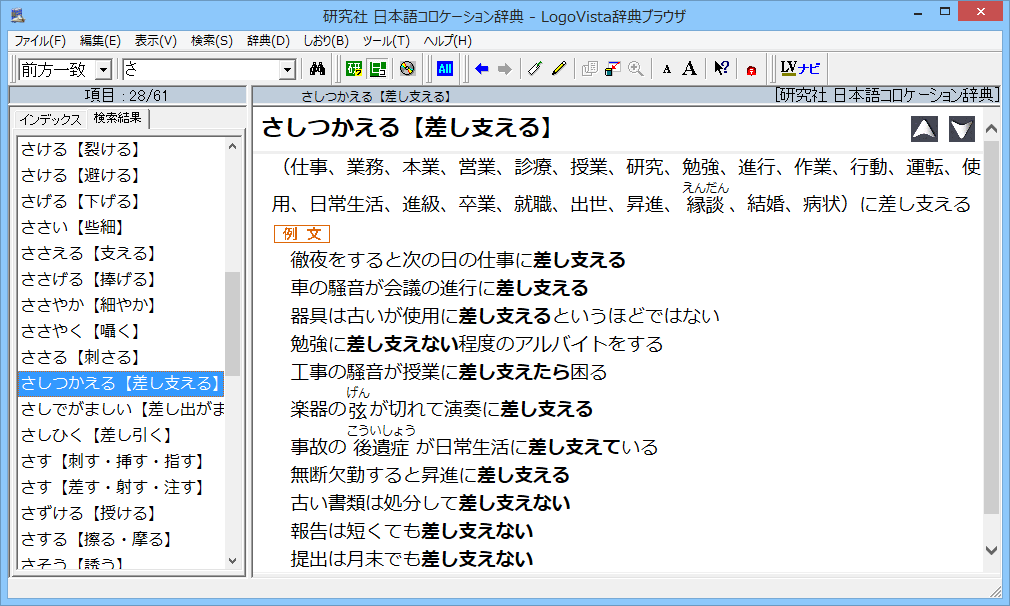Open the LVナビ navigation tool
This screenshot has height=606, width=1010.
click(800, 69)
